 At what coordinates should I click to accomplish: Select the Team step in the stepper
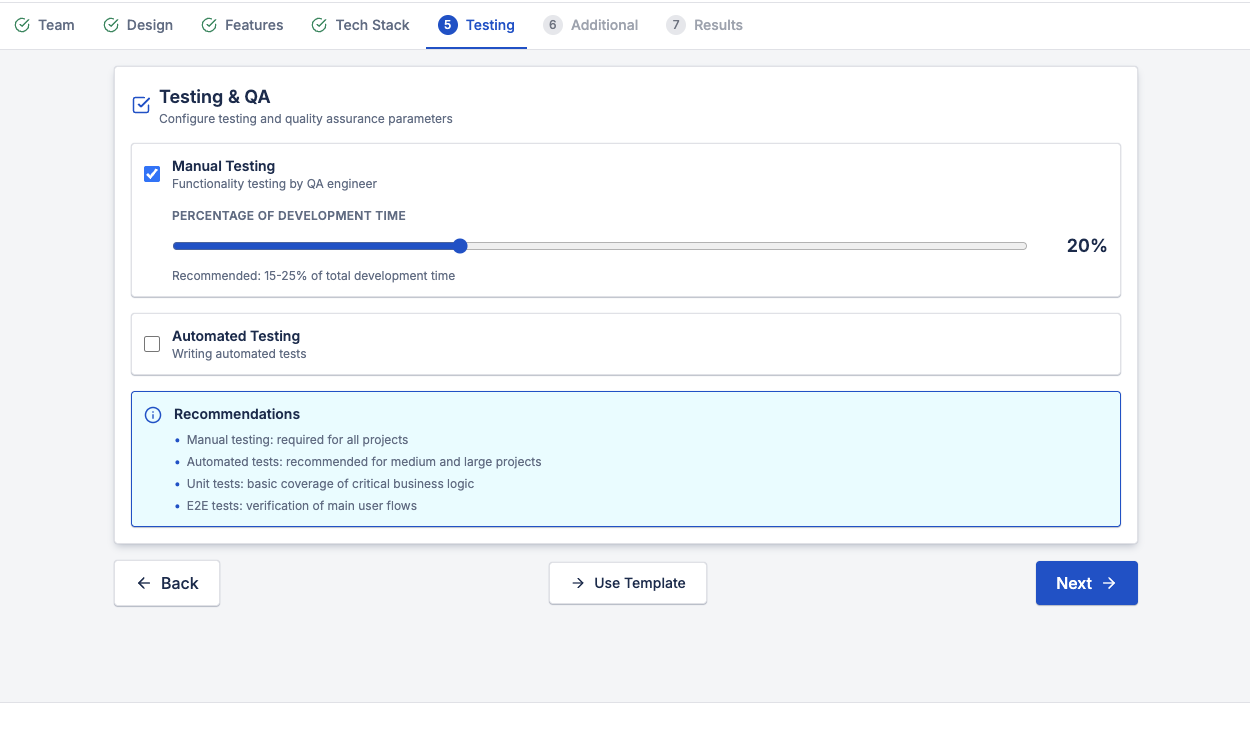coord(44,24)
